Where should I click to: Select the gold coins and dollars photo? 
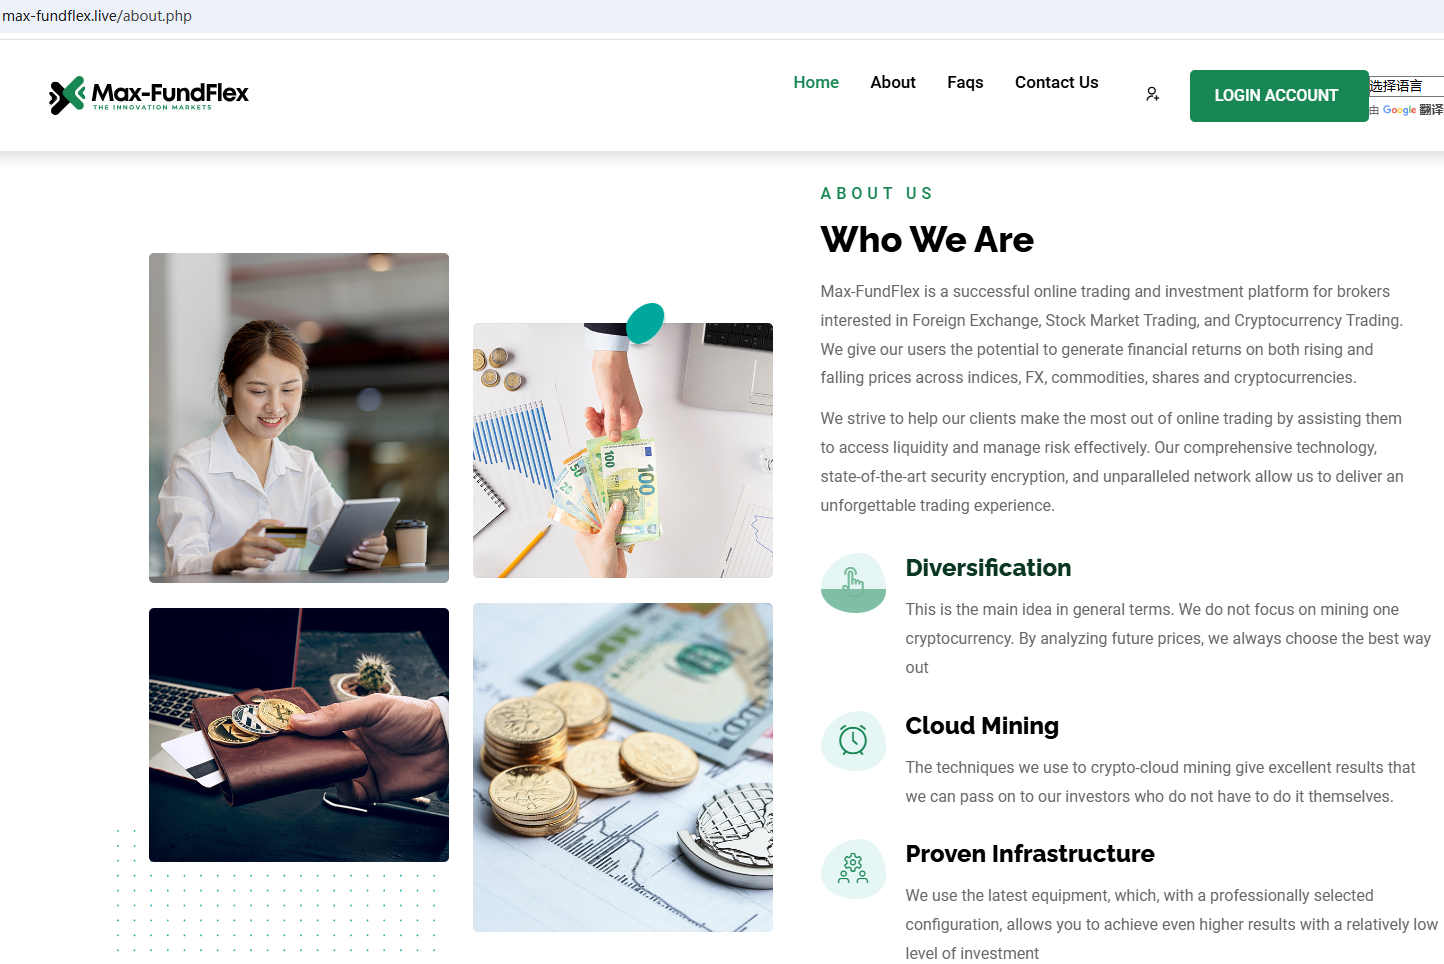[623, 767]
